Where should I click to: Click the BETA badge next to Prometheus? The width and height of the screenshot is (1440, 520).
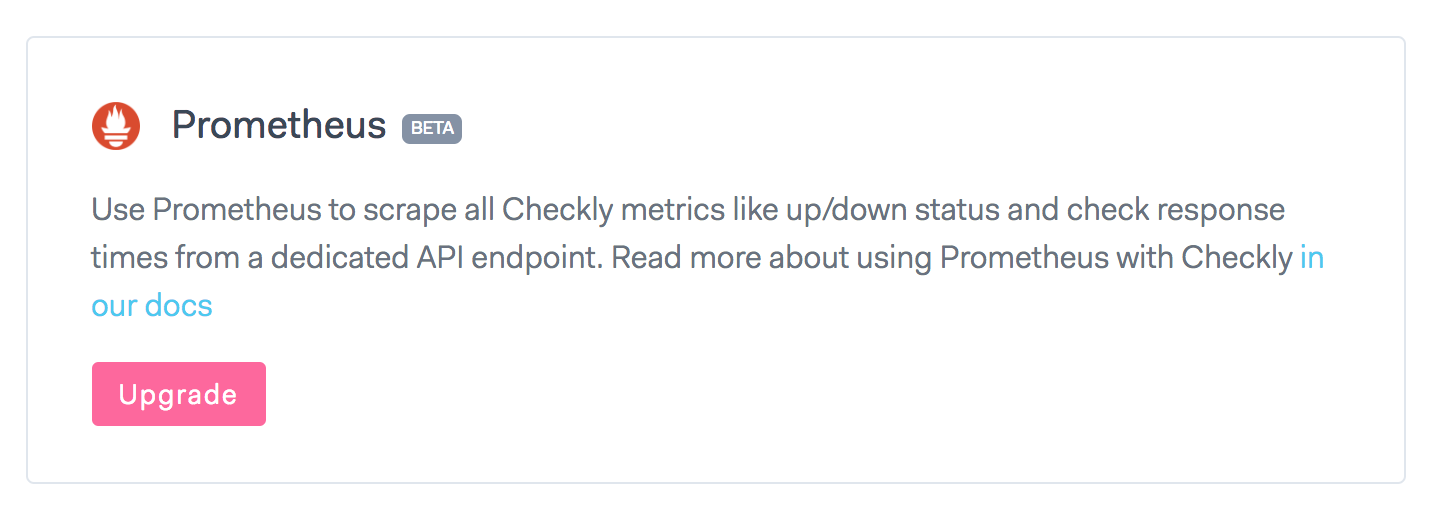click(x=432, y=129)
